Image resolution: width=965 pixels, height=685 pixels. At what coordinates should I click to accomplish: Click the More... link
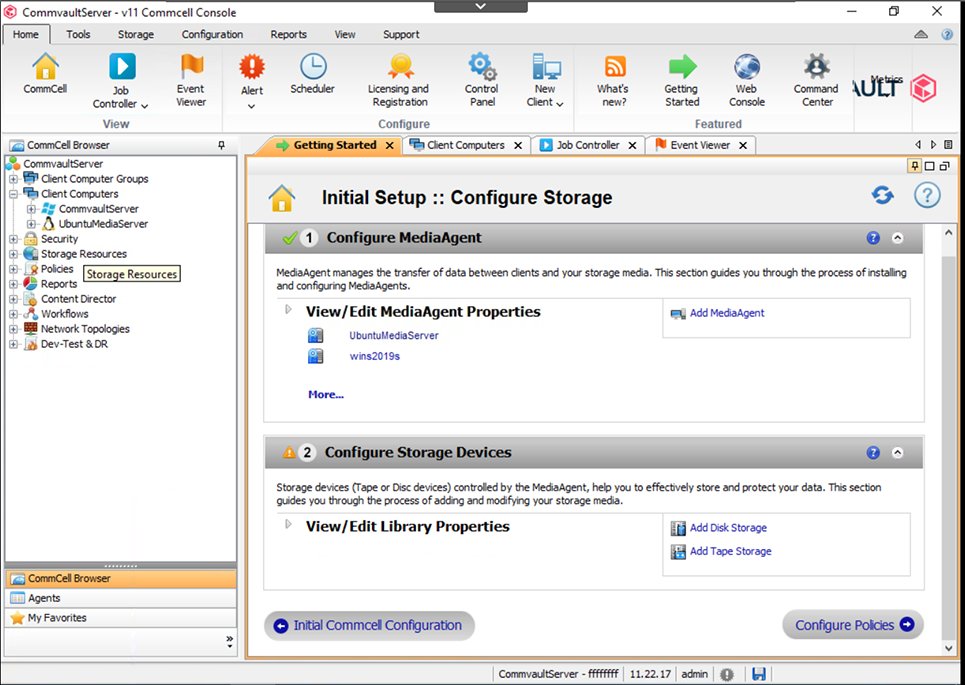coord(326,395)
